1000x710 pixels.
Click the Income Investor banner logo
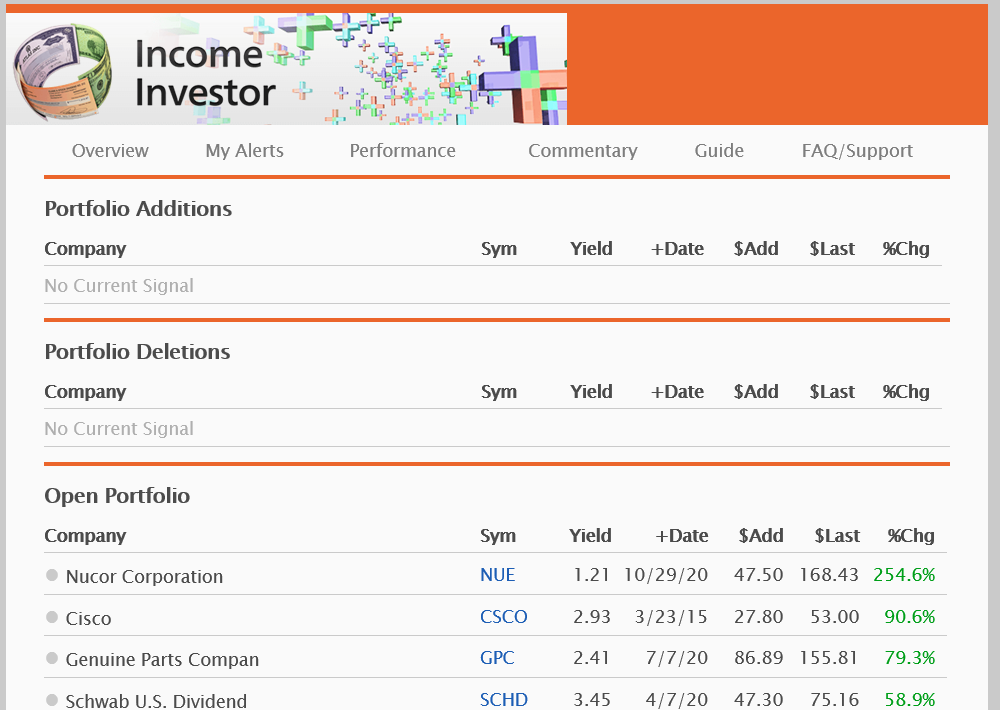(286, 69)
